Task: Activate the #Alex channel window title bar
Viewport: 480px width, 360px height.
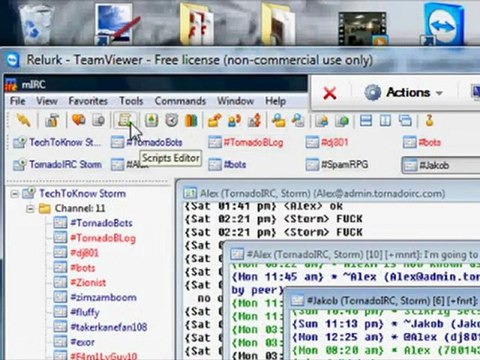Action: pos(353,255)
